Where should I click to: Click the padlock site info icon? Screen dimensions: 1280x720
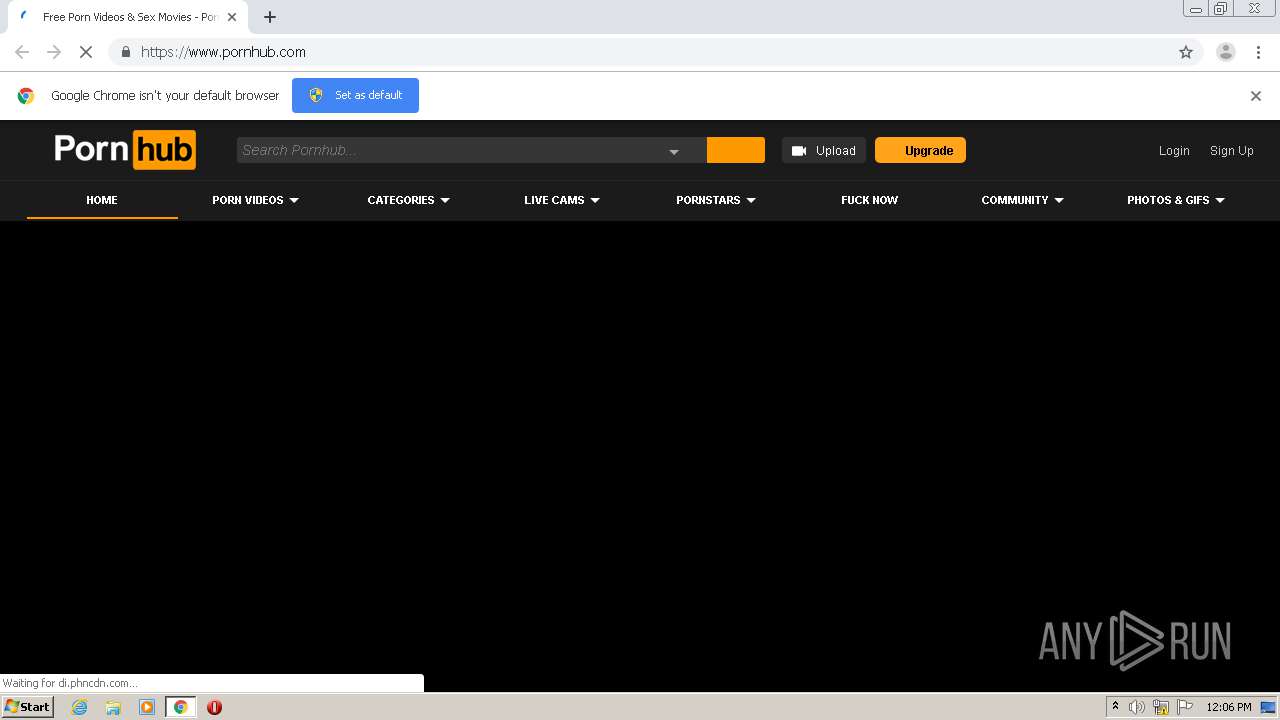point(125,52)
